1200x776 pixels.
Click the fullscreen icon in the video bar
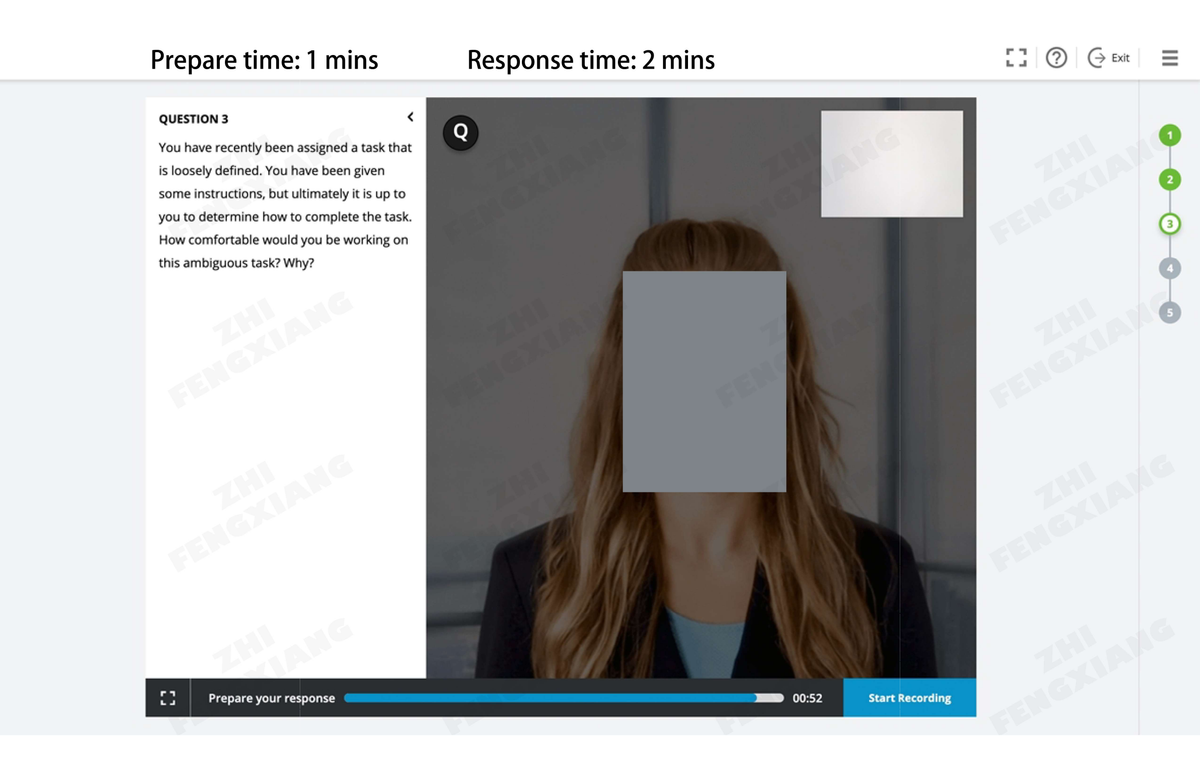pos(168,698)
